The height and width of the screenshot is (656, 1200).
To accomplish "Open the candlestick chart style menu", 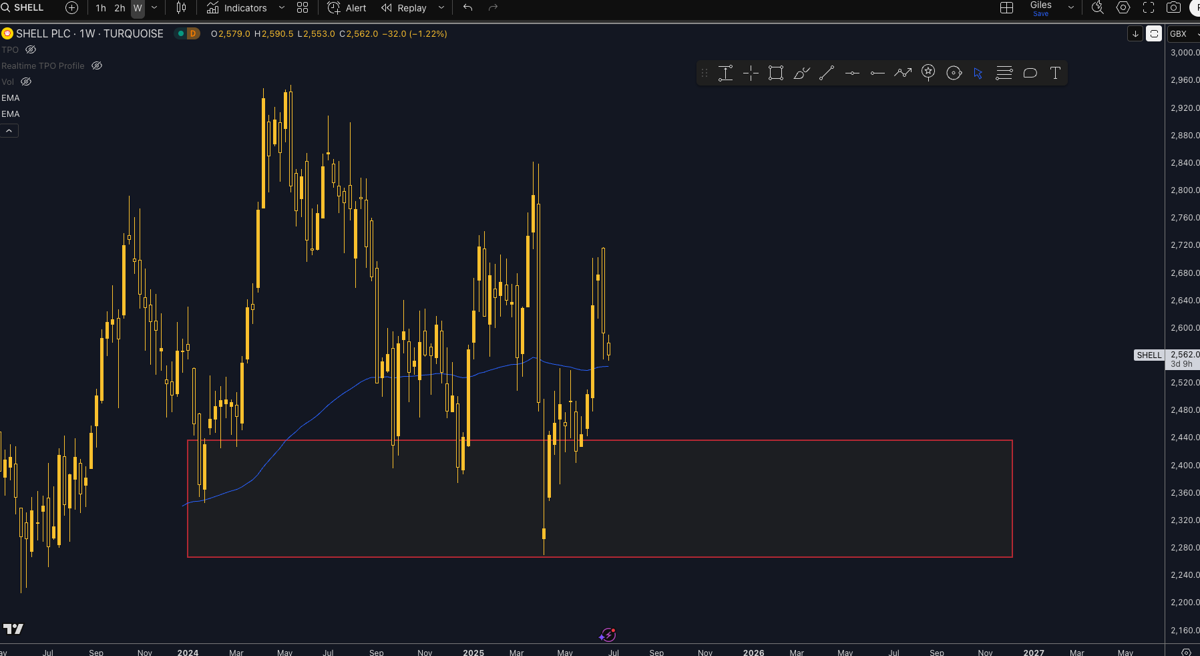I will click(181, 8).
